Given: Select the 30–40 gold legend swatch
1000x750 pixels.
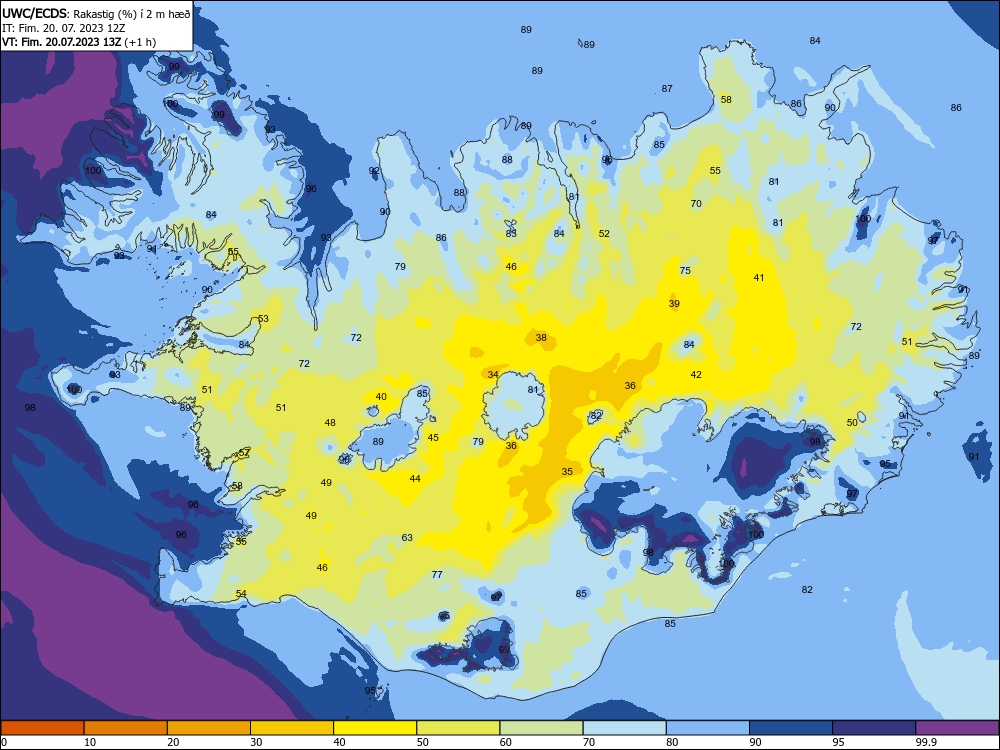Looking at the screenshot, I should pyautogui.click(x=292, y=728).
